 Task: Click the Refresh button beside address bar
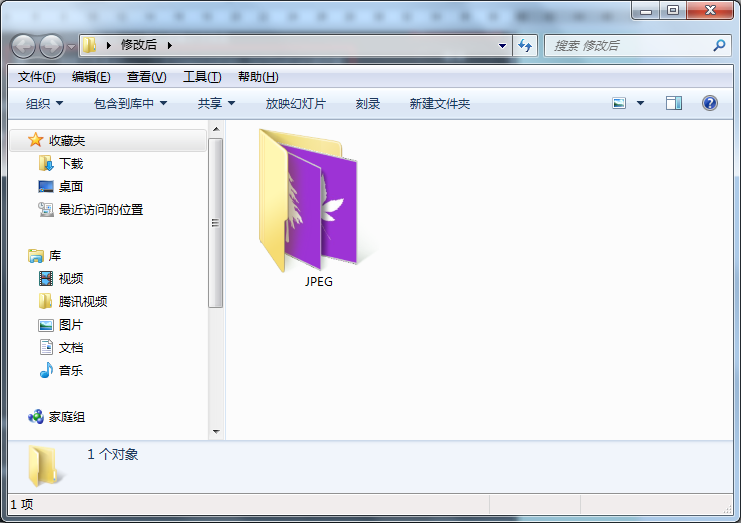tap(526, 45)
